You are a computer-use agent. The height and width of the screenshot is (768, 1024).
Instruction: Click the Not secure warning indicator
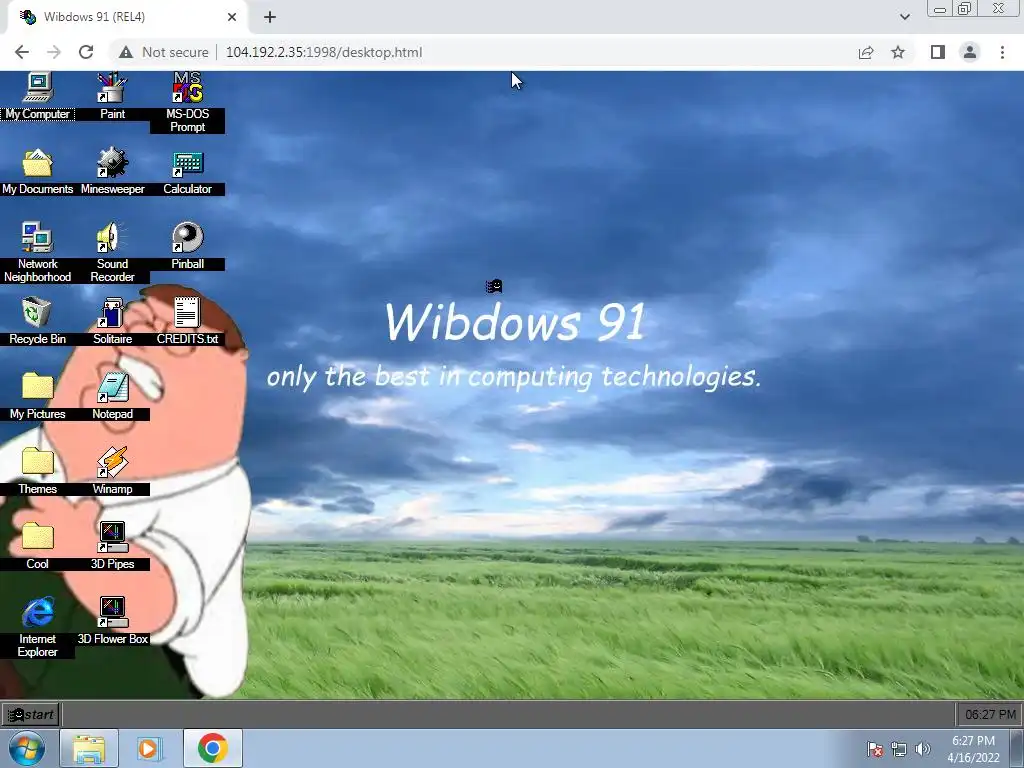coord(163,52)
